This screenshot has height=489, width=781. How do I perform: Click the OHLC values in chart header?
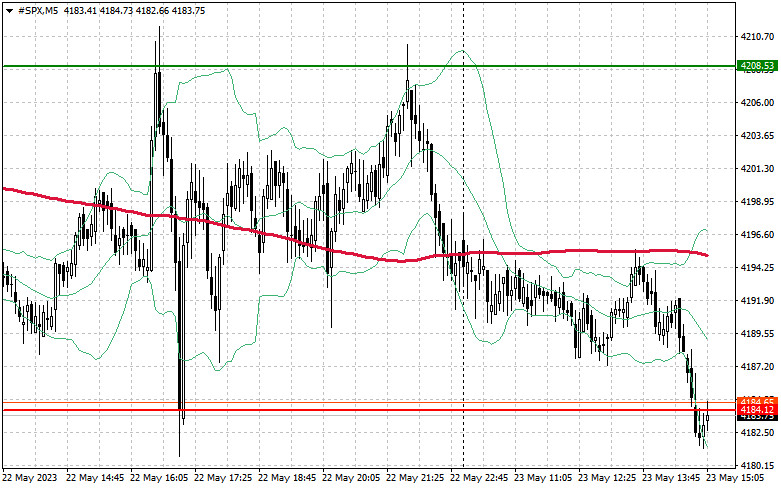point(132,9)
